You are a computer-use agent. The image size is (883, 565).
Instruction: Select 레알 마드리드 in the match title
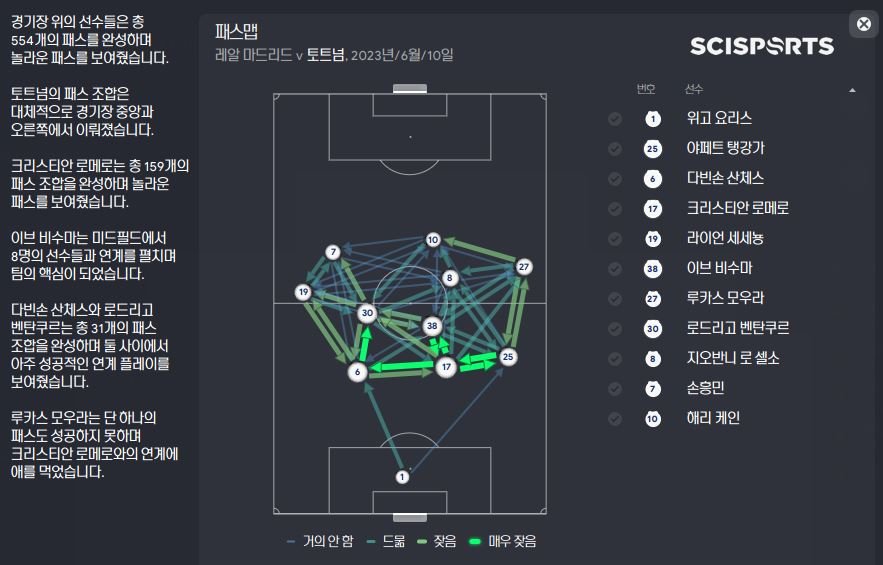pos(253,55)
